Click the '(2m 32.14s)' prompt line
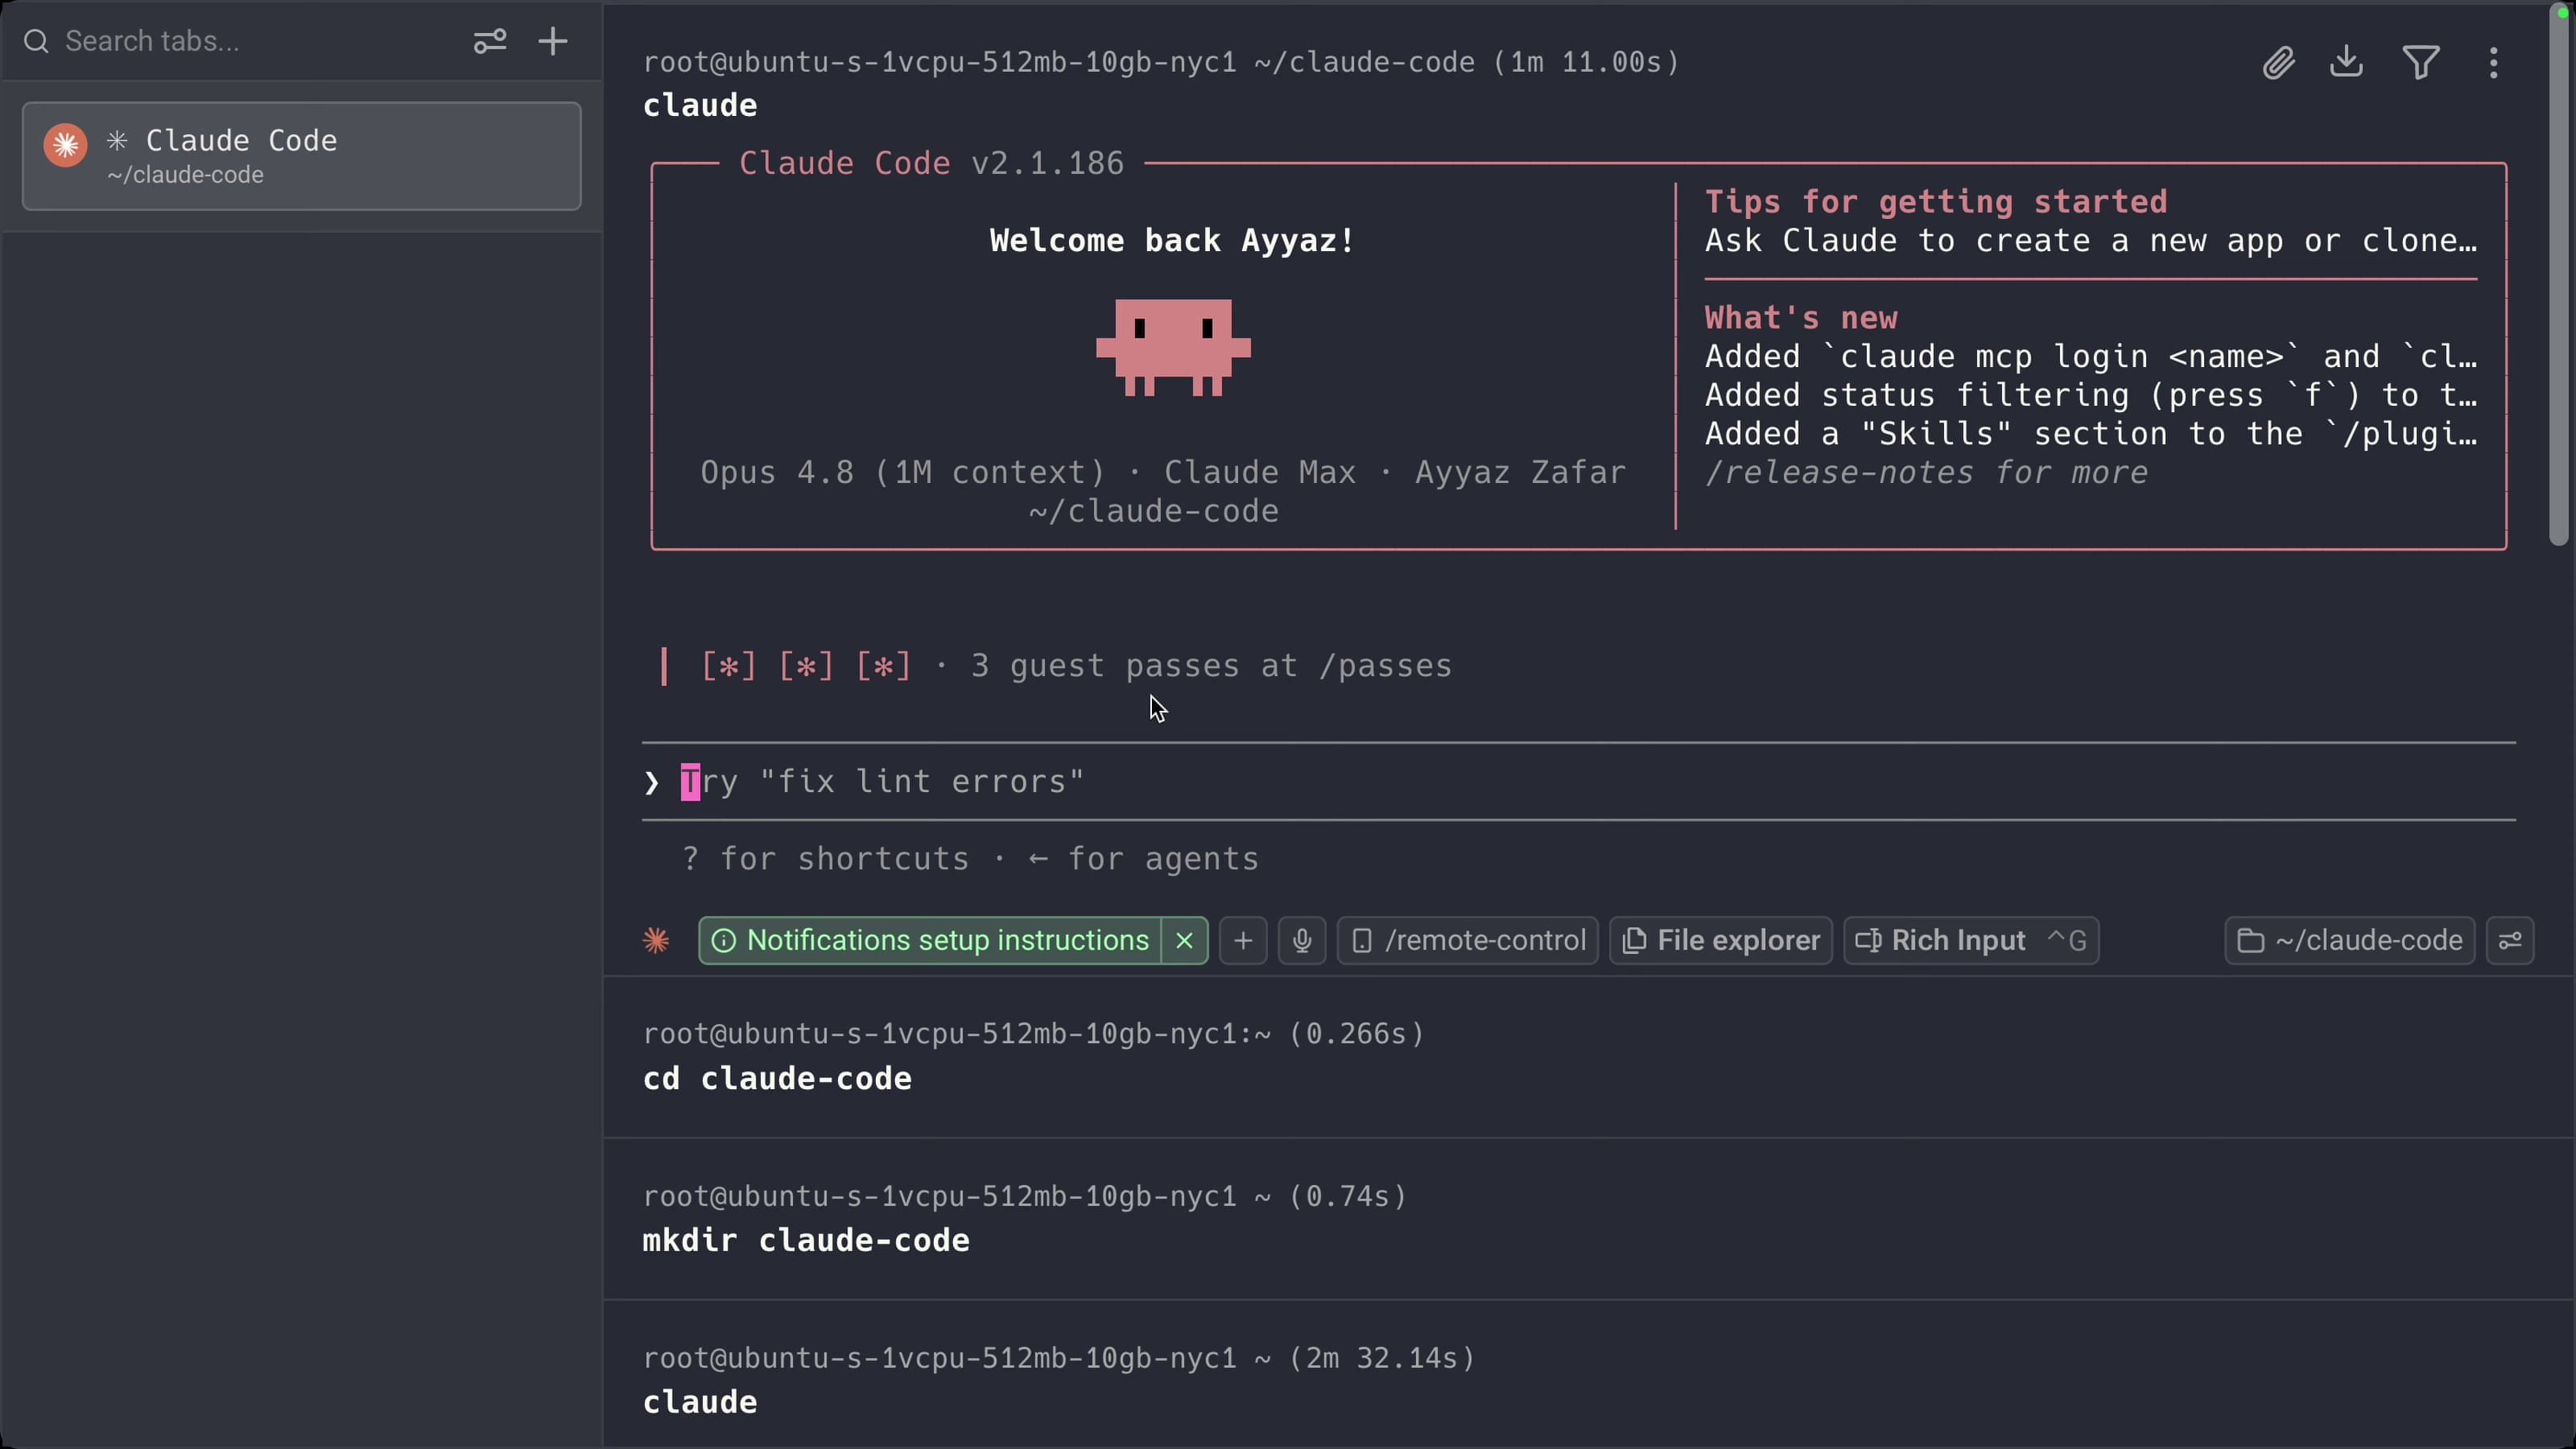This screenshot has width=2576, height=1449. coord(1059,1357)
